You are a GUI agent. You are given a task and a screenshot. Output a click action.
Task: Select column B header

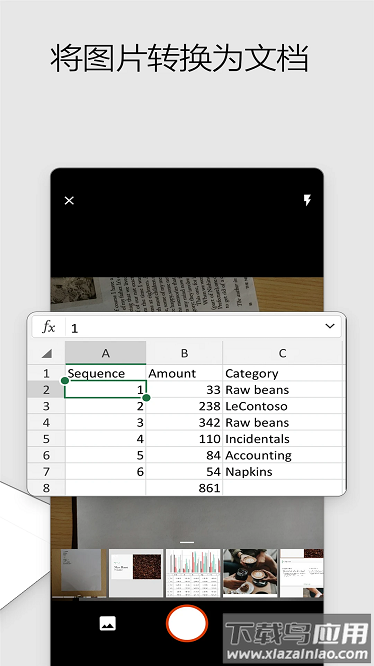tap(184, 353)
